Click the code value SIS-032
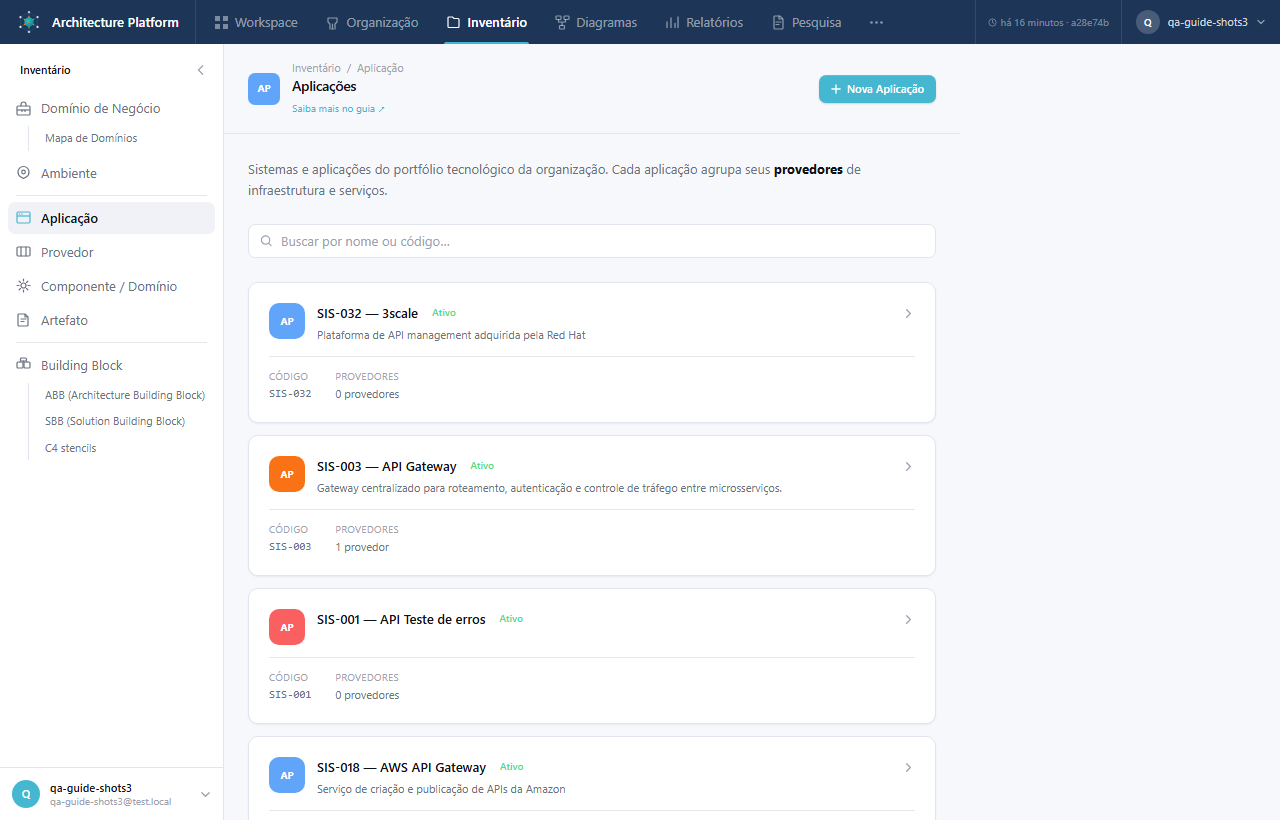The width and height of the screenshot is (1280, 820). (x=290, y=394)
